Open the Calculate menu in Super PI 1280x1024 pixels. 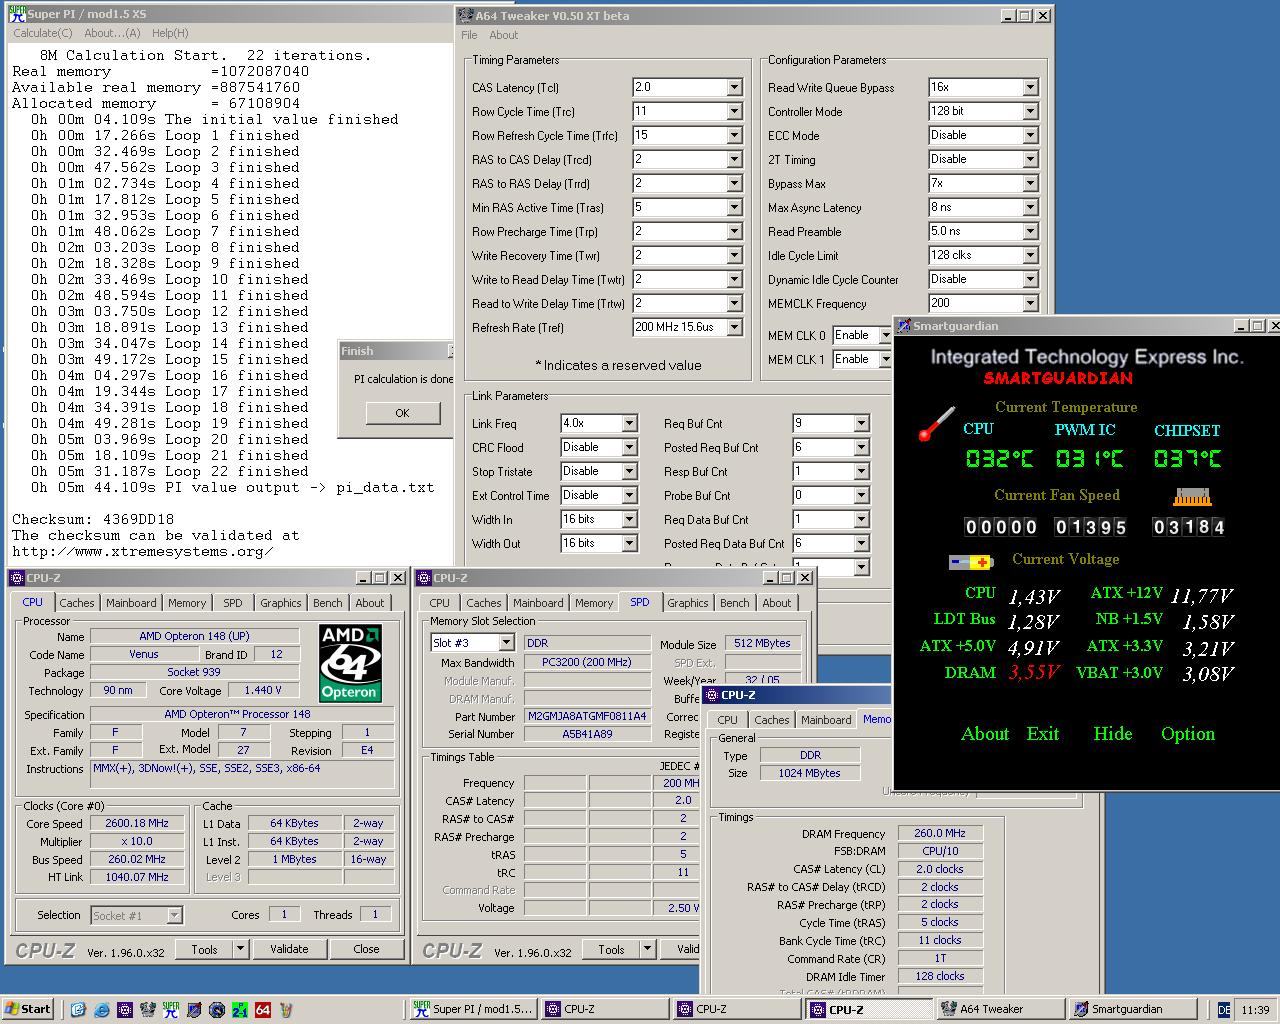(x=42, y=33)
